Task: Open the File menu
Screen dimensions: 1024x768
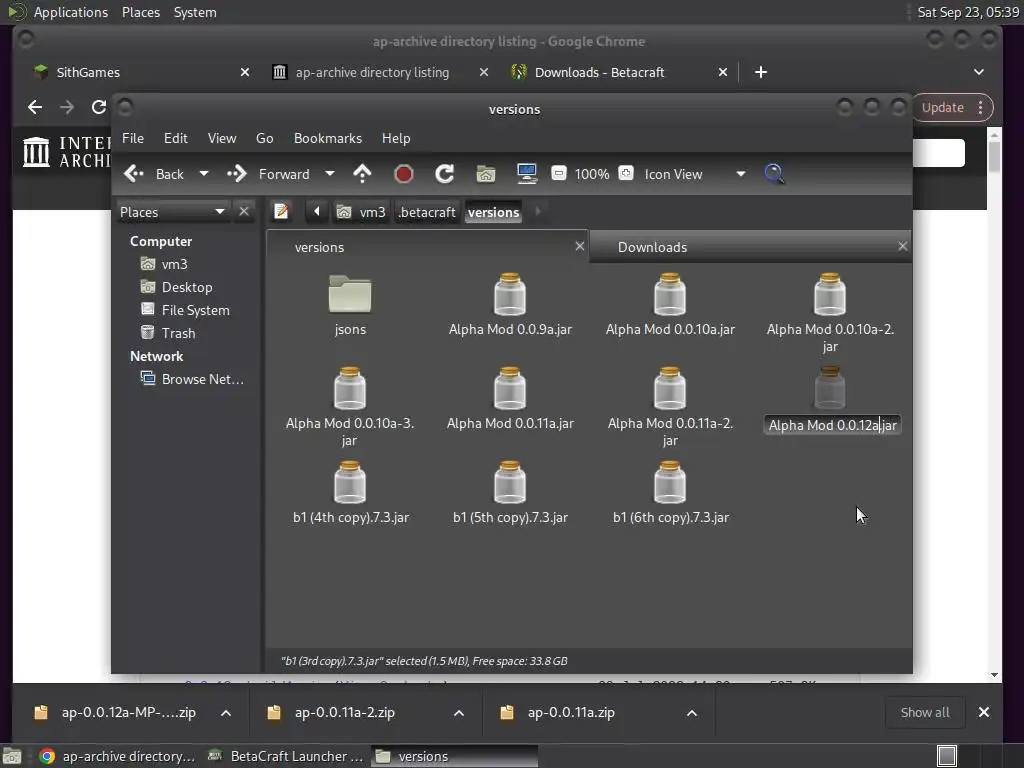Action: click(133, 138)
